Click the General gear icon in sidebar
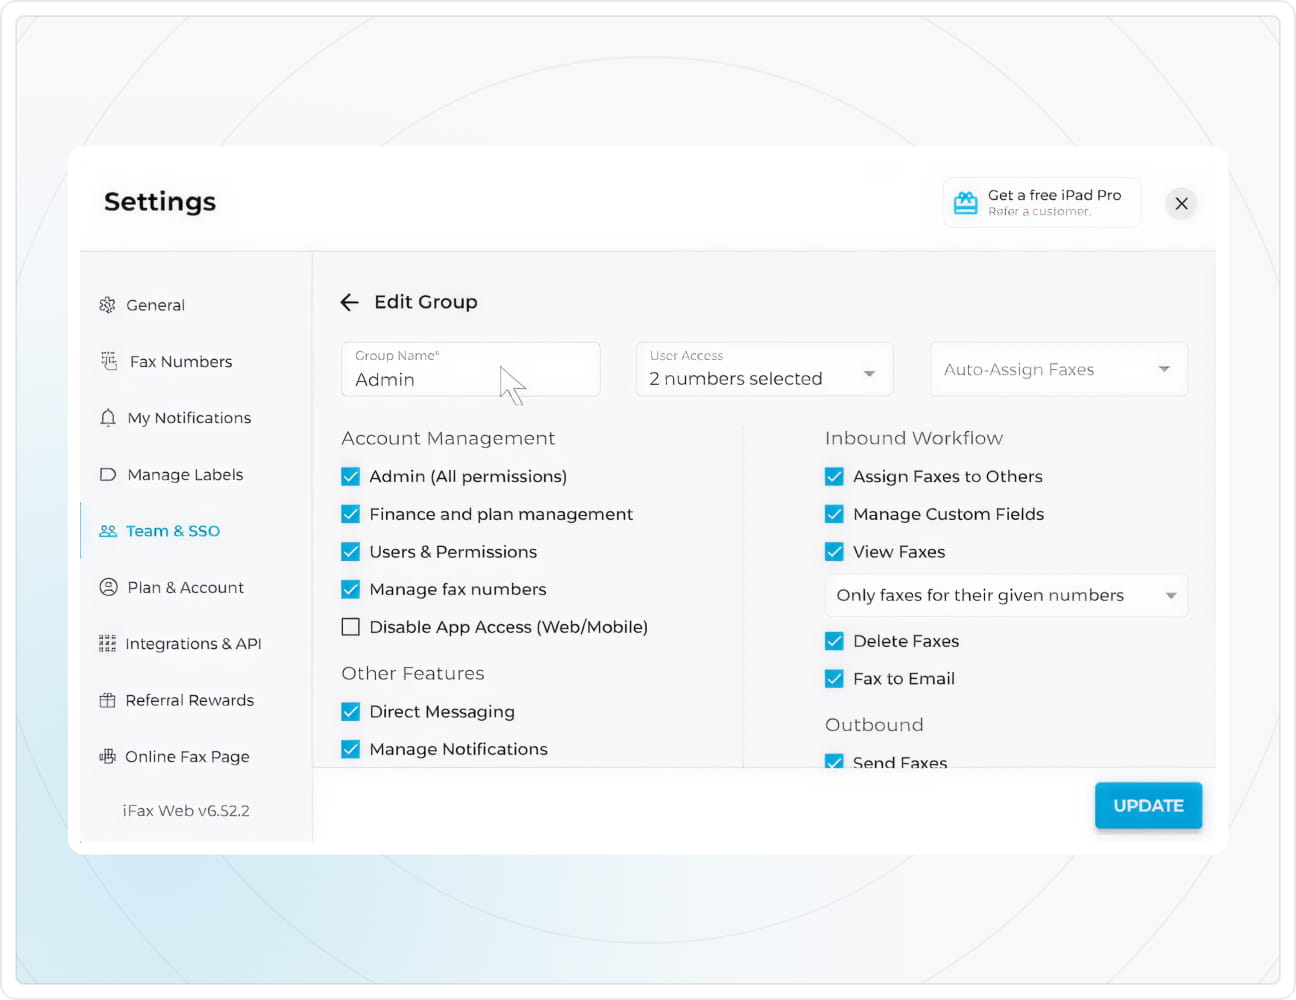The height and width of the screenshot is (1000, 1296). [x=107, y=305]
